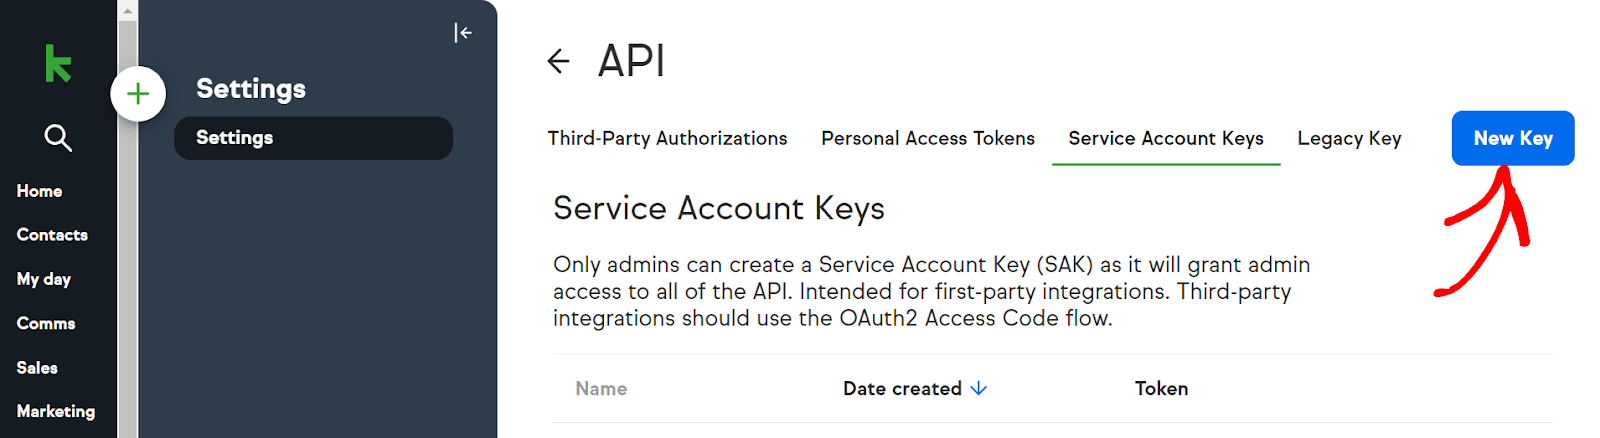This screenshot has height=438, width=1600.
Task: Sort table by Name column header
Action: [601, 388]
